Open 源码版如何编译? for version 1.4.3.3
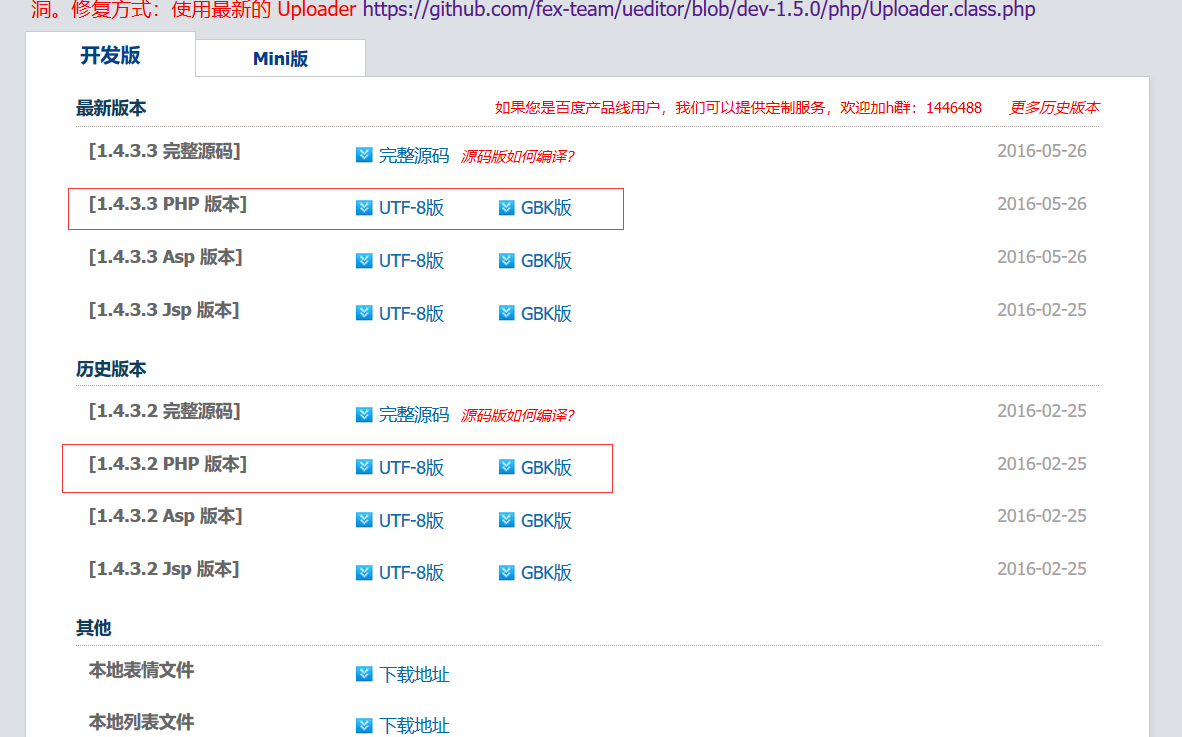 pos(517,156)
